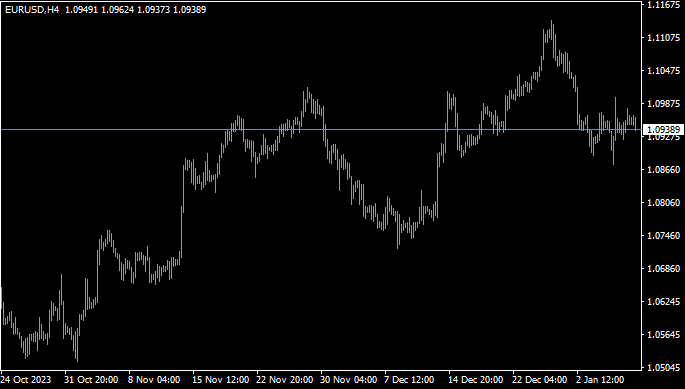Click the 1.06860 price scale label
This screenshot has height=389, width=685.
click(664, 268)
